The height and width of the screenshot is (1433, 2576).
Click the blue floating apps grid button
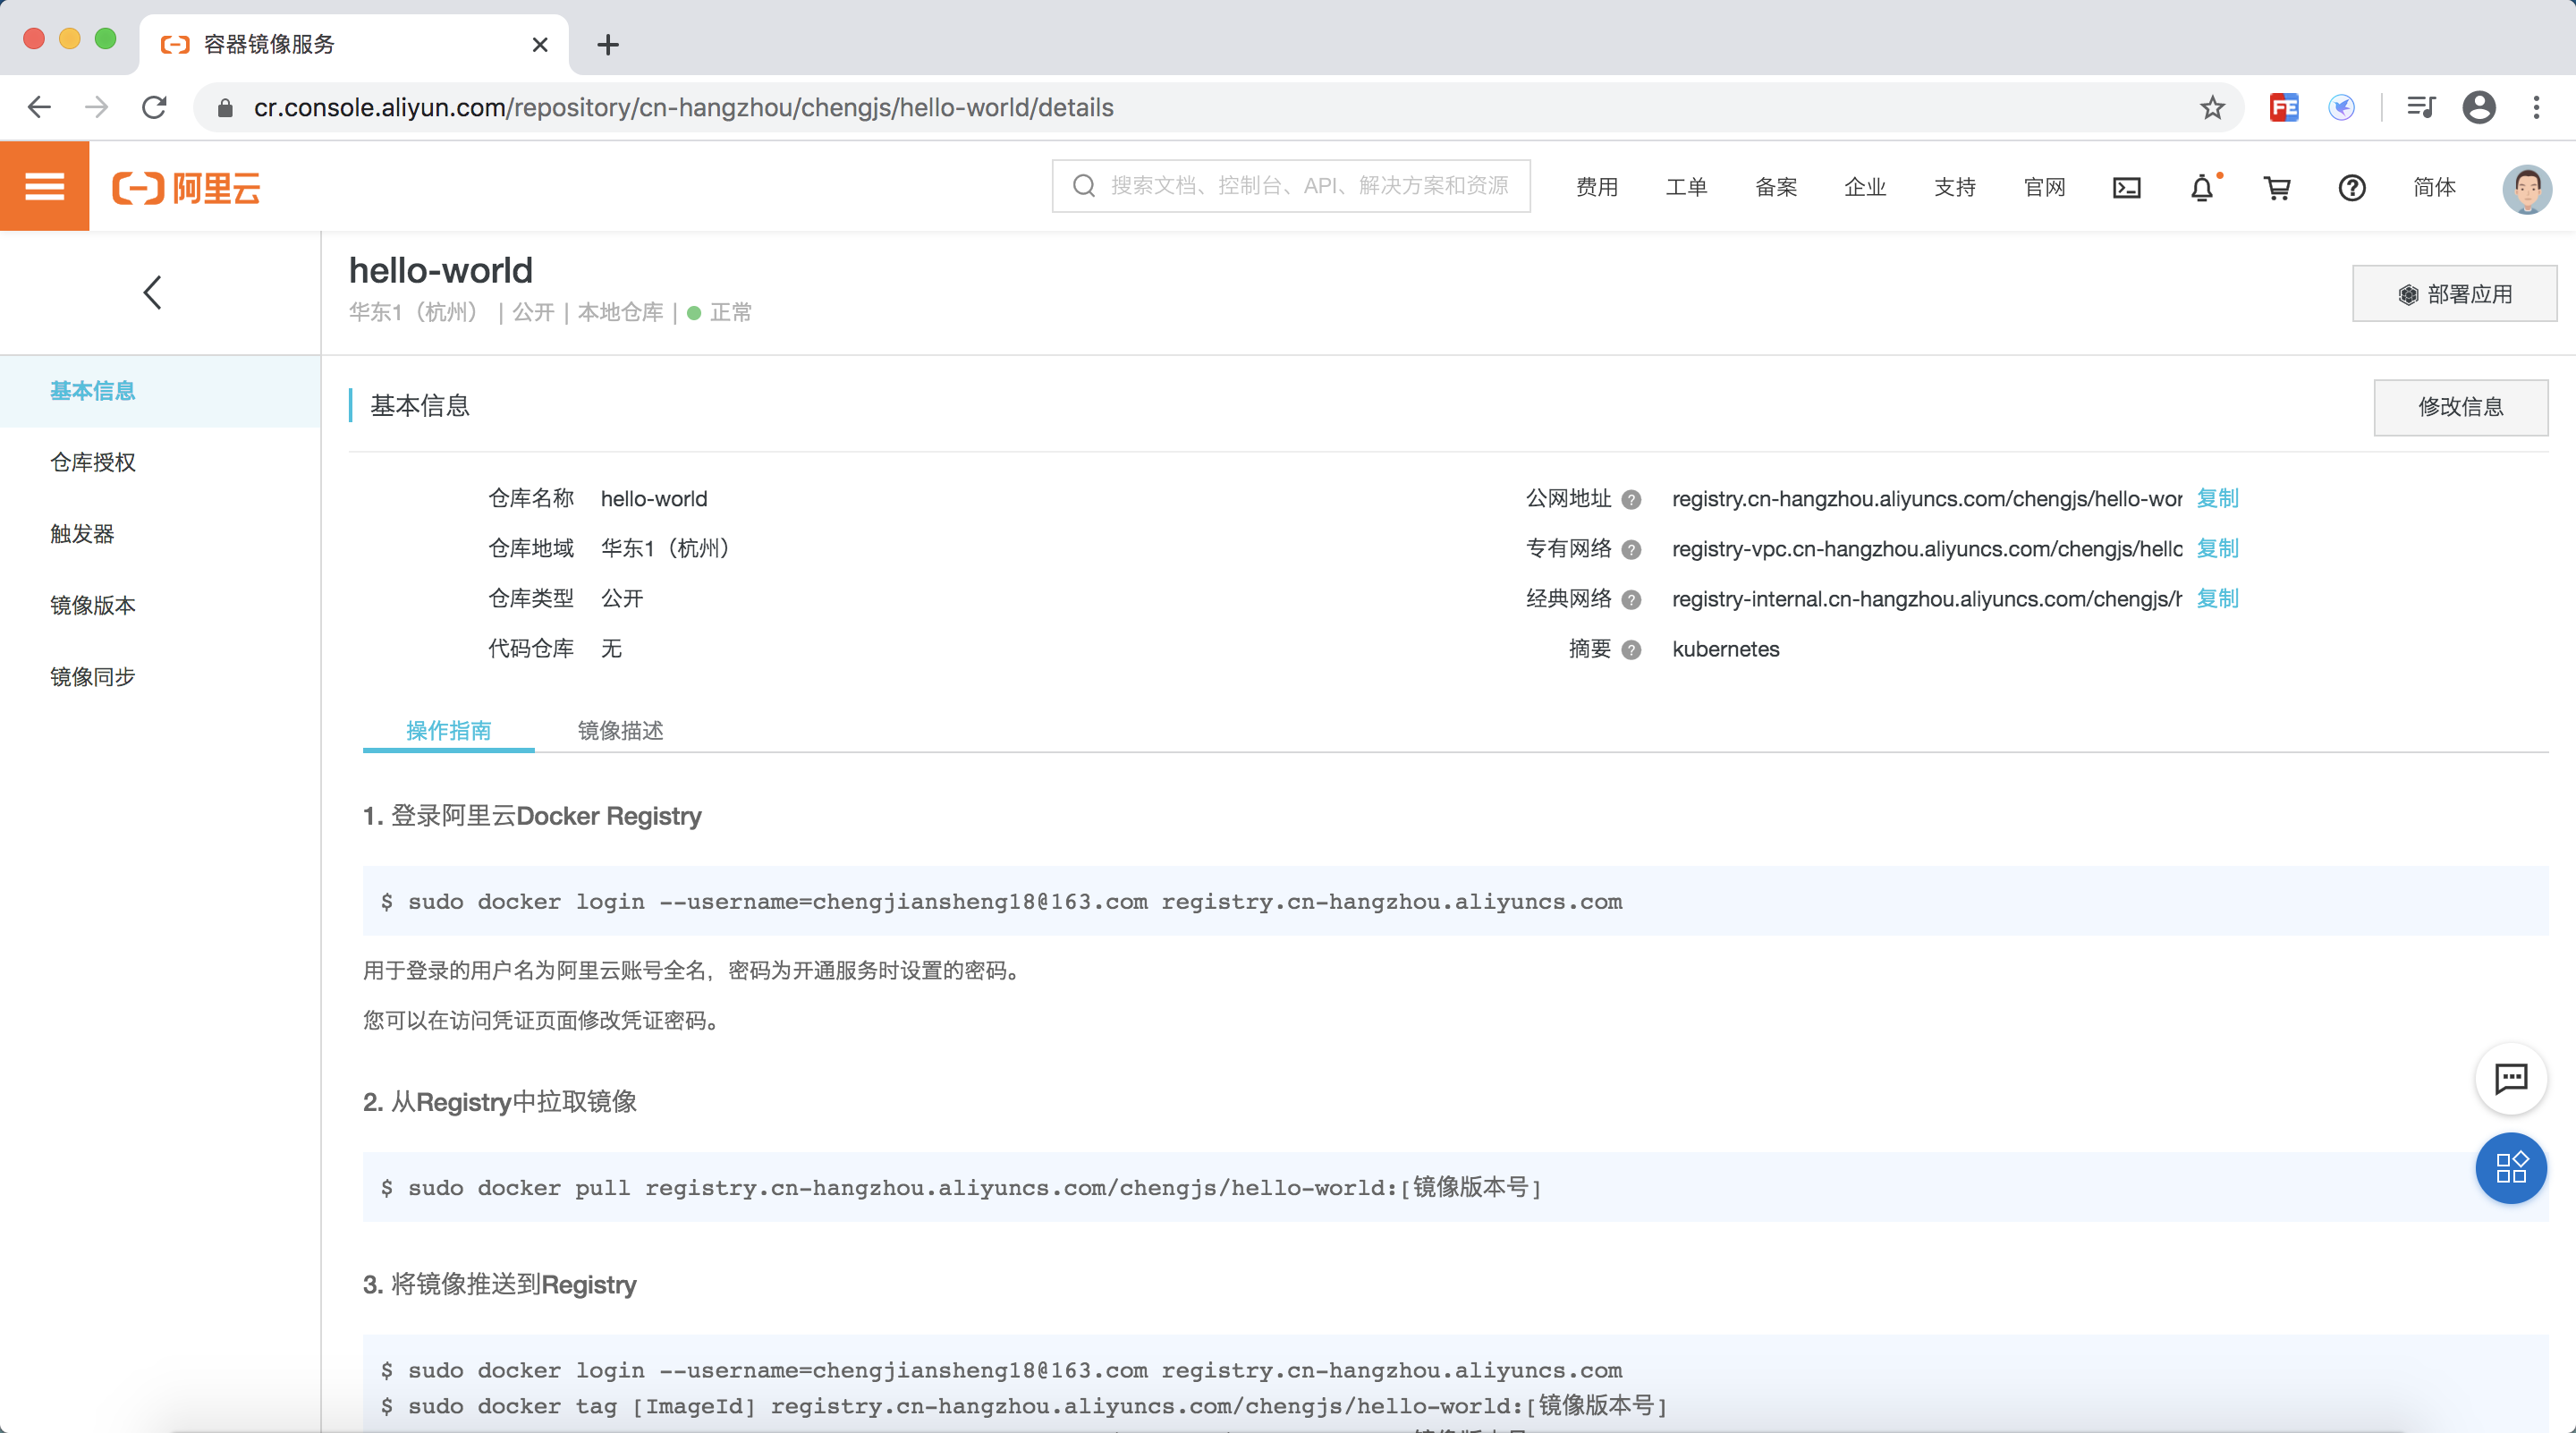click(2510, 1167)
